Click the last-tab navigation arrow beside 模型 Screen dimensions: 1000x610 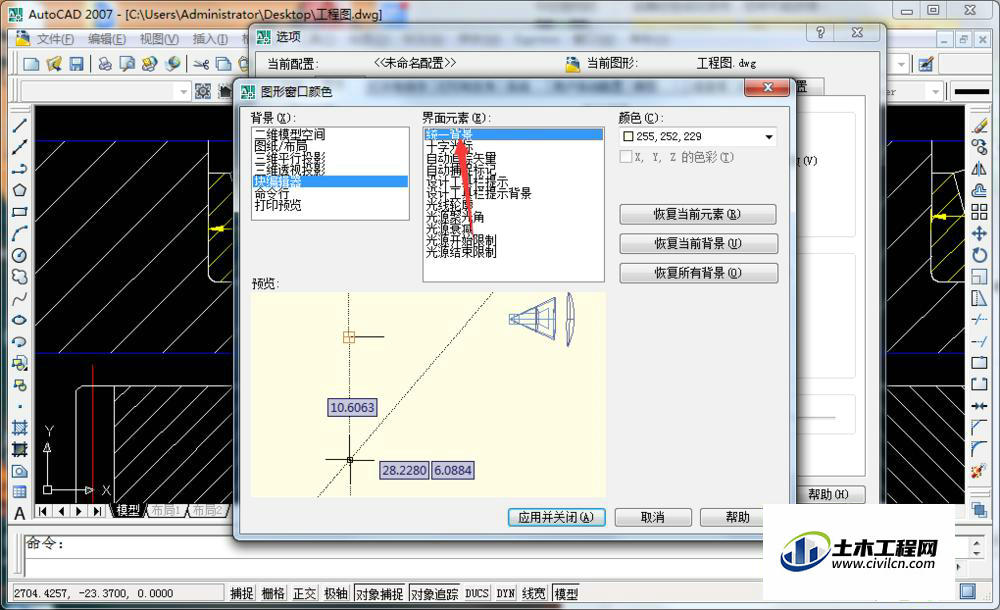97,510
